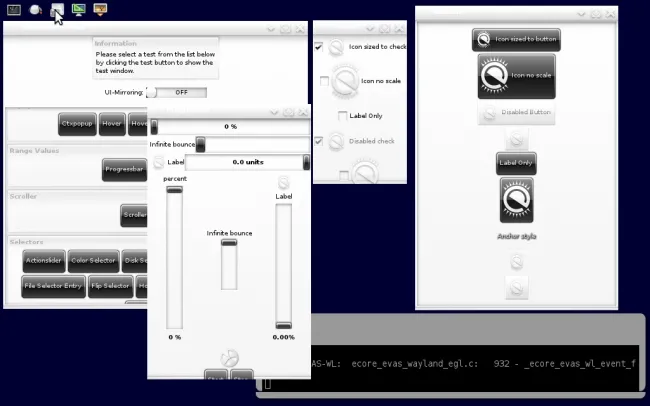
Task: Click the white ball launcher in panel
Action: tap(35, 9)
